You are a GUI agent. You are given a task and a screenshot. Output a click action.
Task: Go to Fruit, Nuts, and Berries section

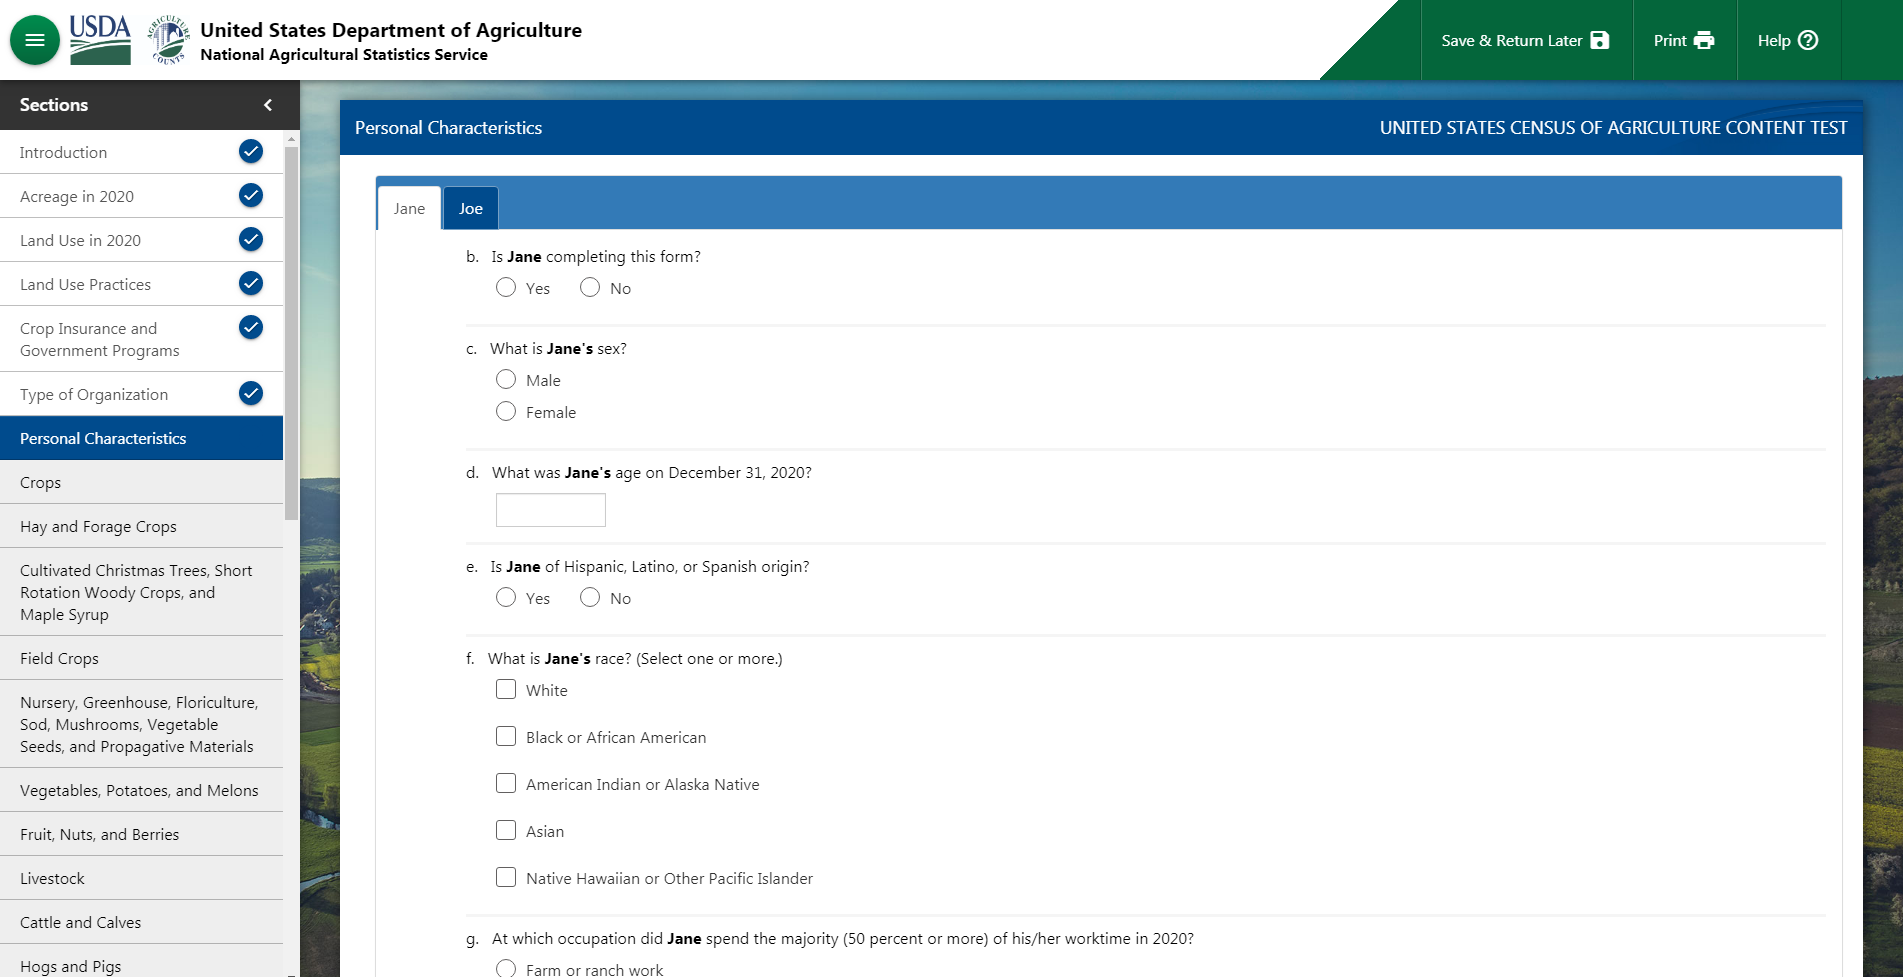[141, 834]
